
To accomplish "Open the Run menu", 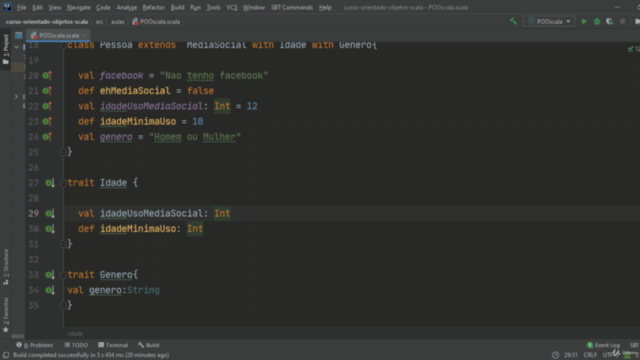I will (196, 7).
